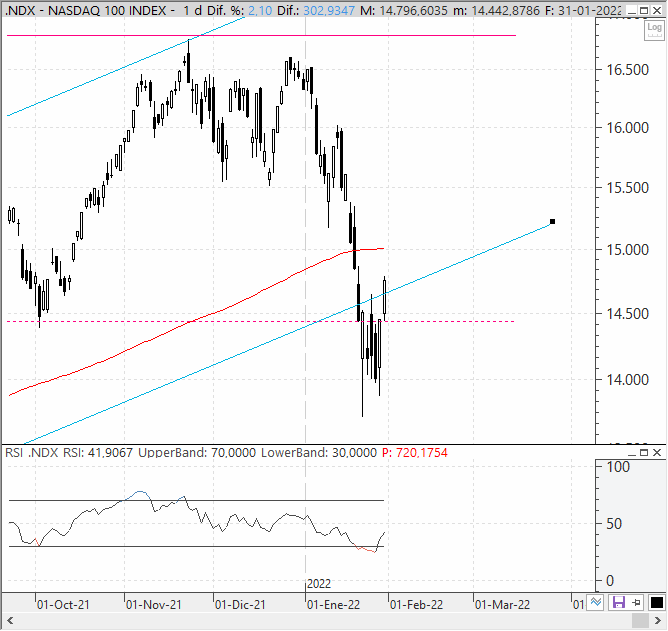The height and width of the screenshot is (631, 668).
Task: Click the pin icon beside the save icon
Action: point(636,603)
